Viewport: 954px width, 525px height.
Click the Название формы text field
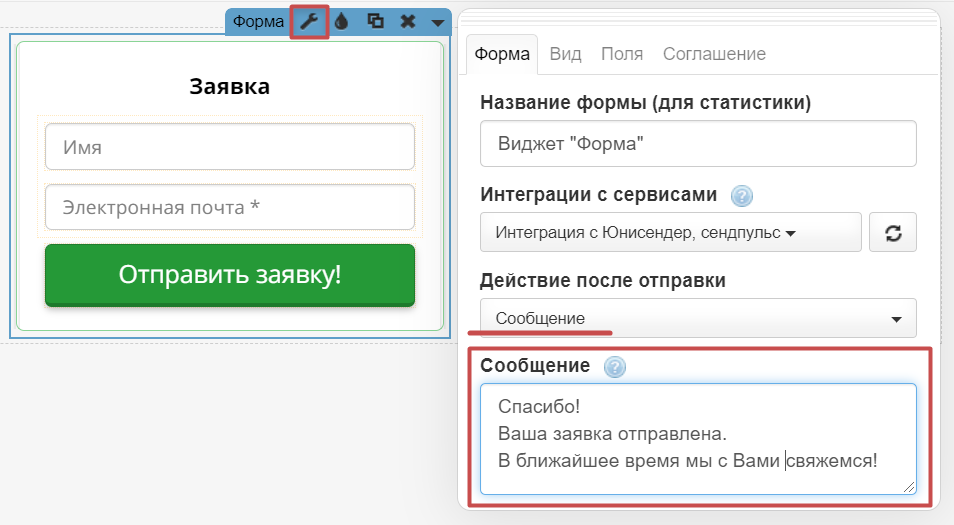[697, 144]
